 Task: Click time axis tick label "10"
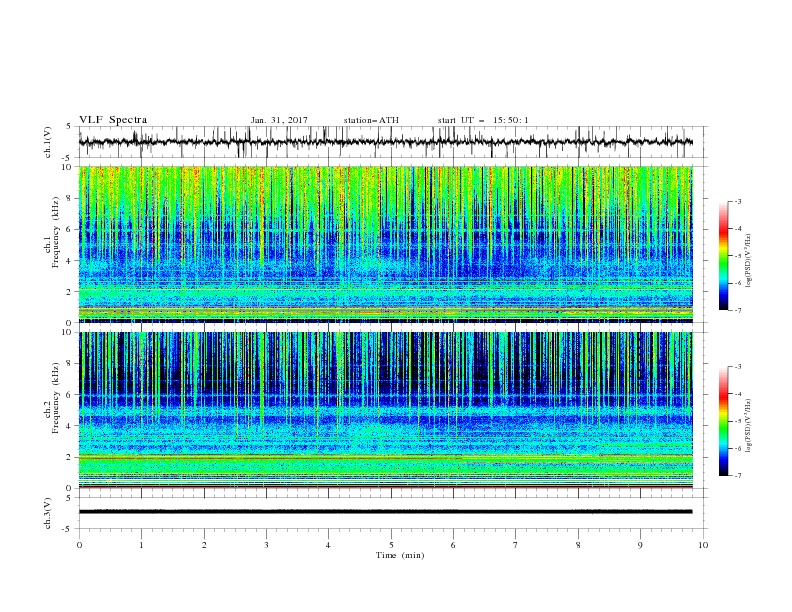[703, 545]
